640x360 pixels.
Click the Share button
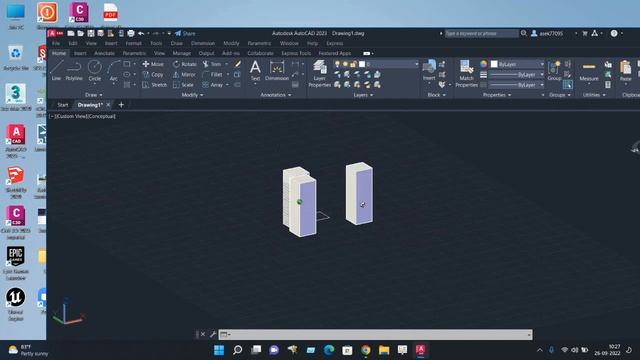point(185,33)
